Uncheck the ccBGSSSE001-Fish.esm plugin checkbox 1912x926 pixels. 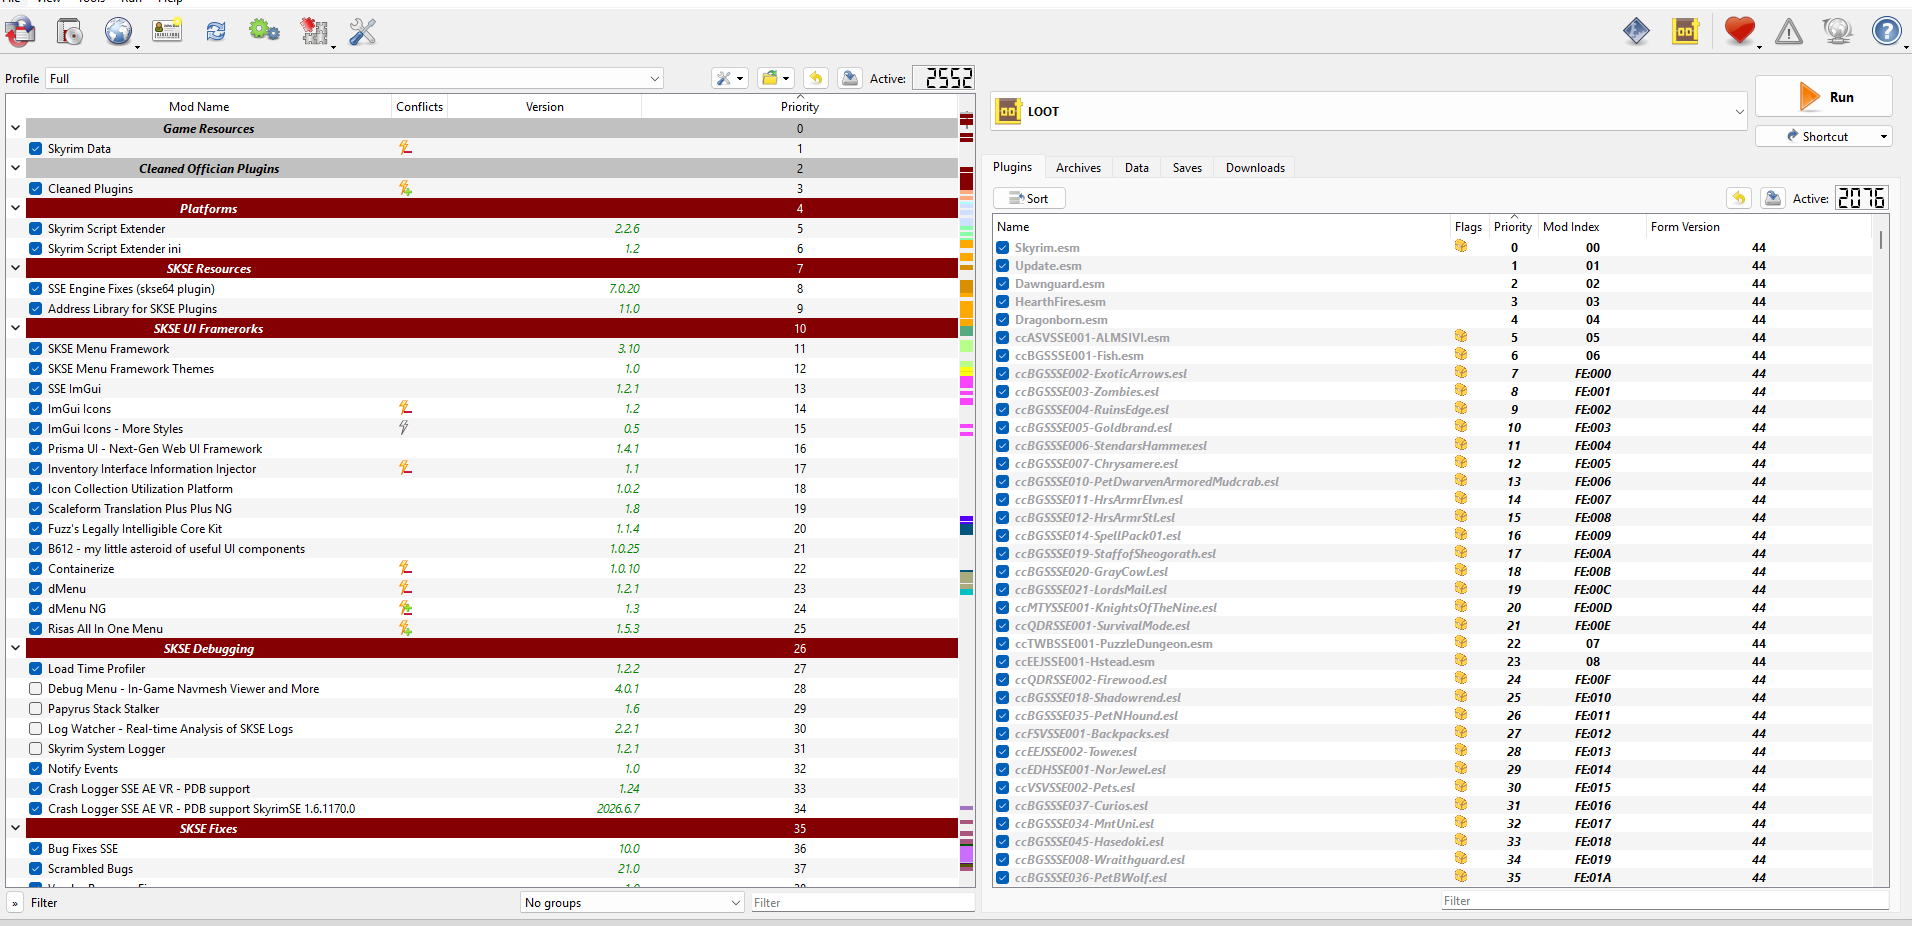click(1003, 356)
